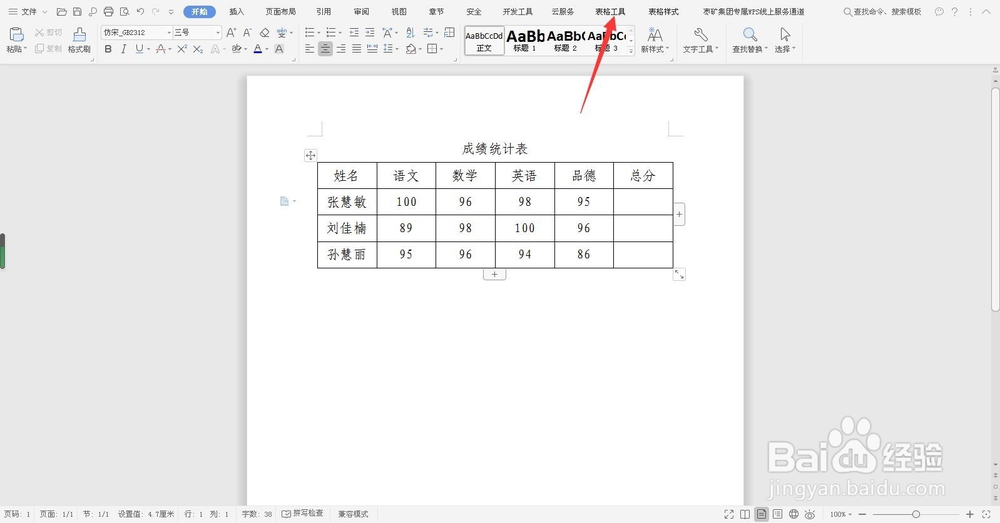
Task: Apply character shading with the grey A icon
Action: pos(279,49)
